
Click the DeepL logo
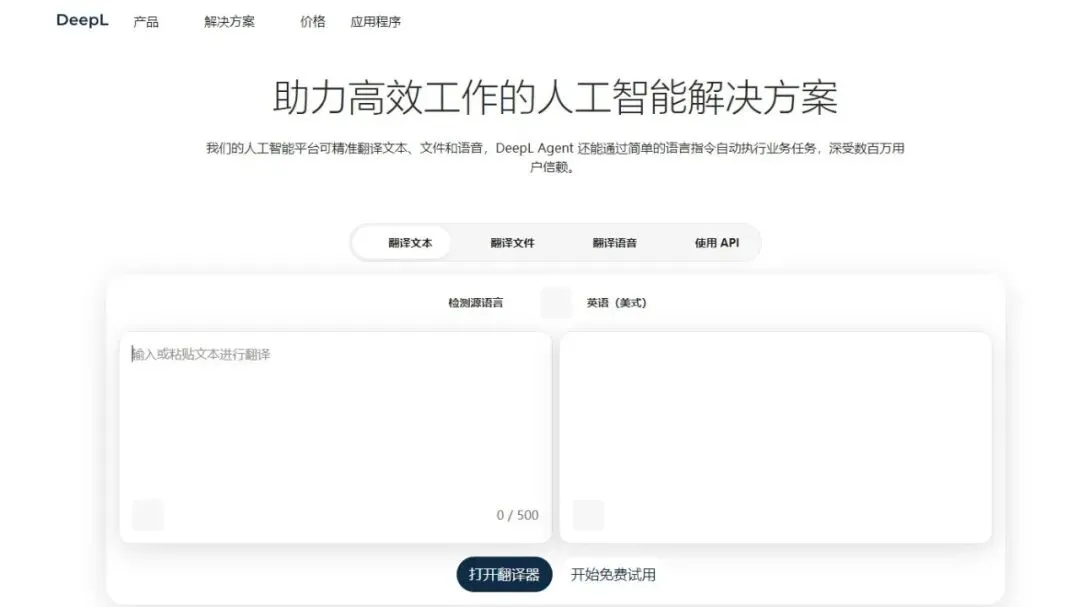(82, 21)
